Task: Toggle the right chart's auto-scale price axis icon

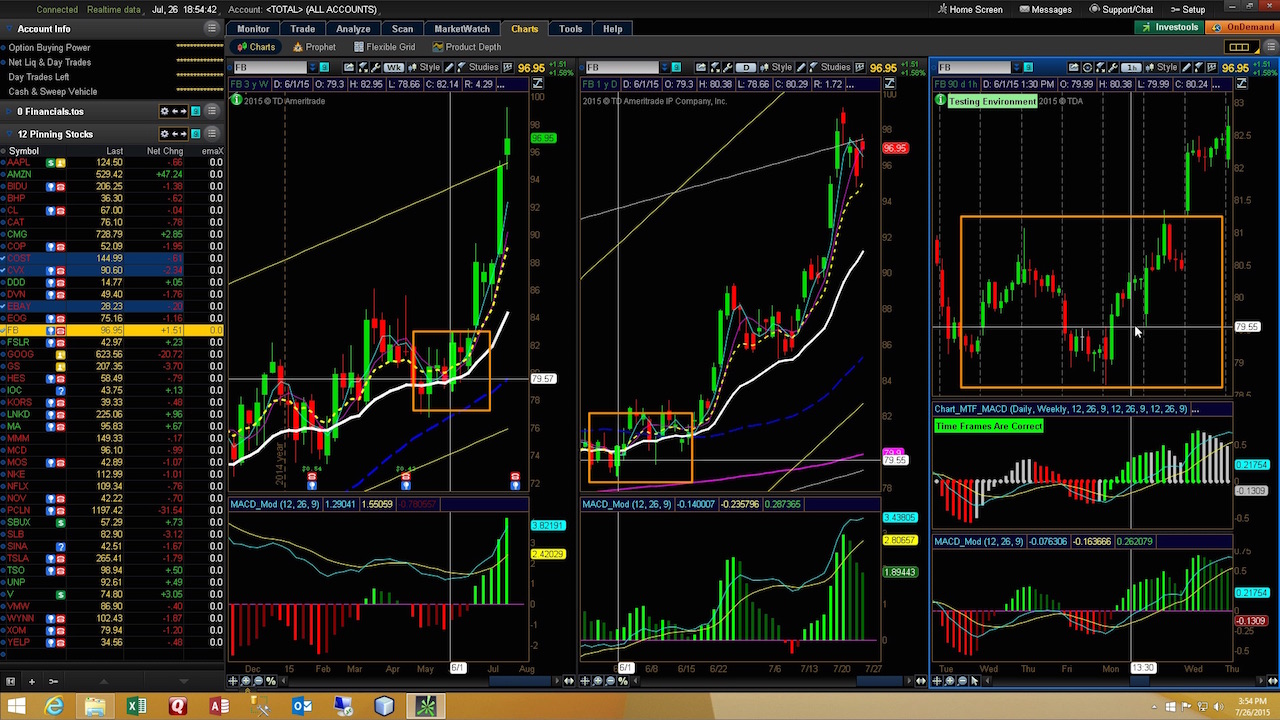Action: [x=1242, y=84]
